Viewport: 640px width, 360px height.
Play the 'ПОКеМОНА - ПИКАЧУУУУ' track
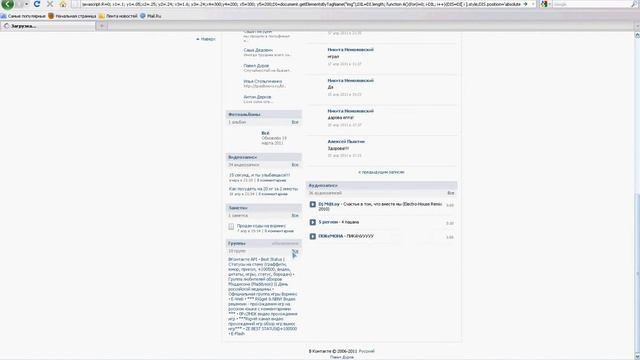313,236
